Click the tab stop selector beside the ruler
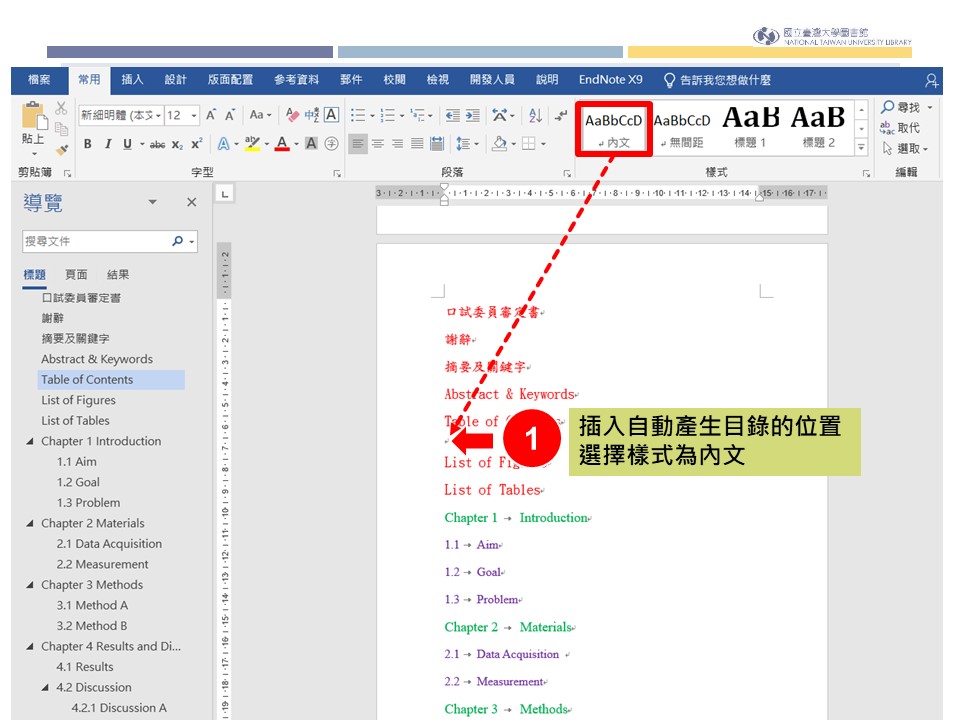960x720 pixels. click(225, 194)
